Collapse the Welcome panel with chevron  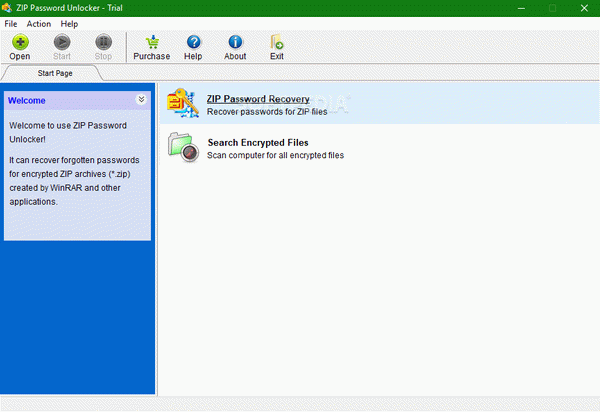point(141,99)
